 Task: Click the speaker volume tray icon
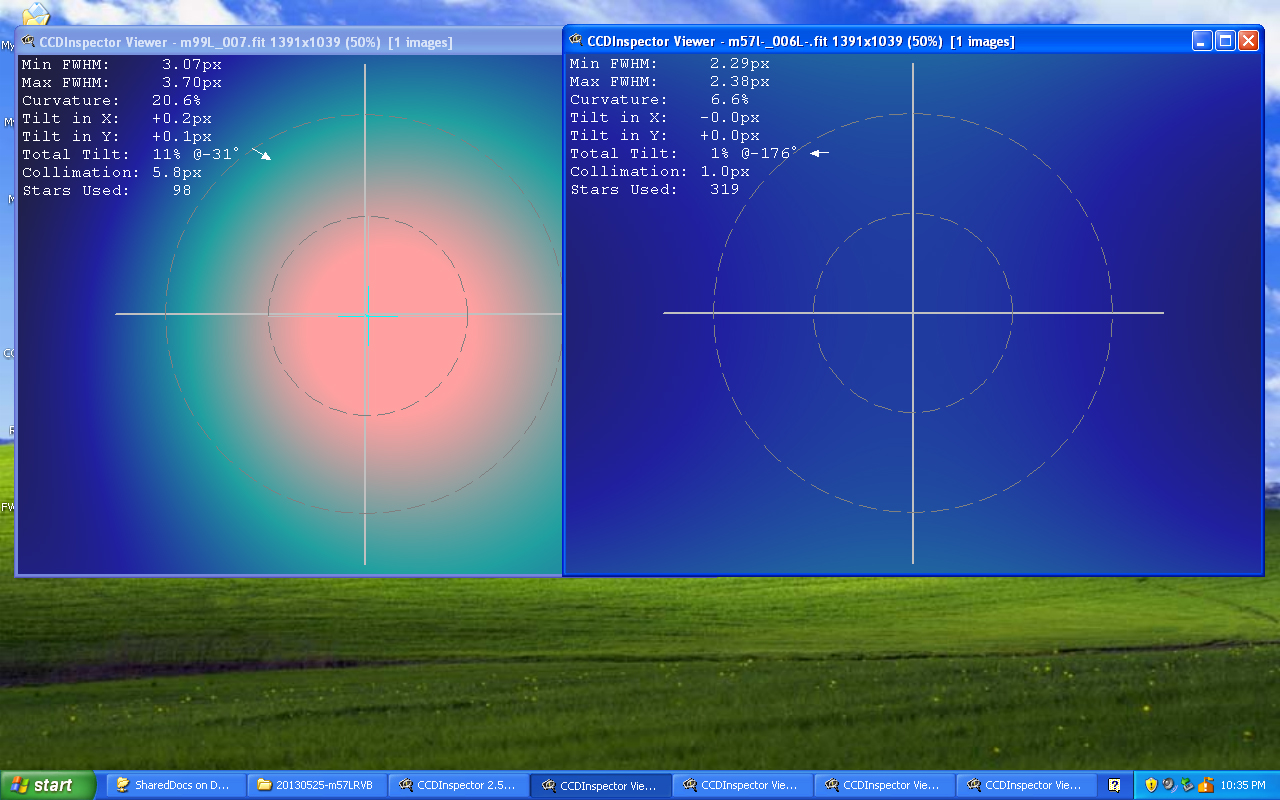pos(1168,785)
